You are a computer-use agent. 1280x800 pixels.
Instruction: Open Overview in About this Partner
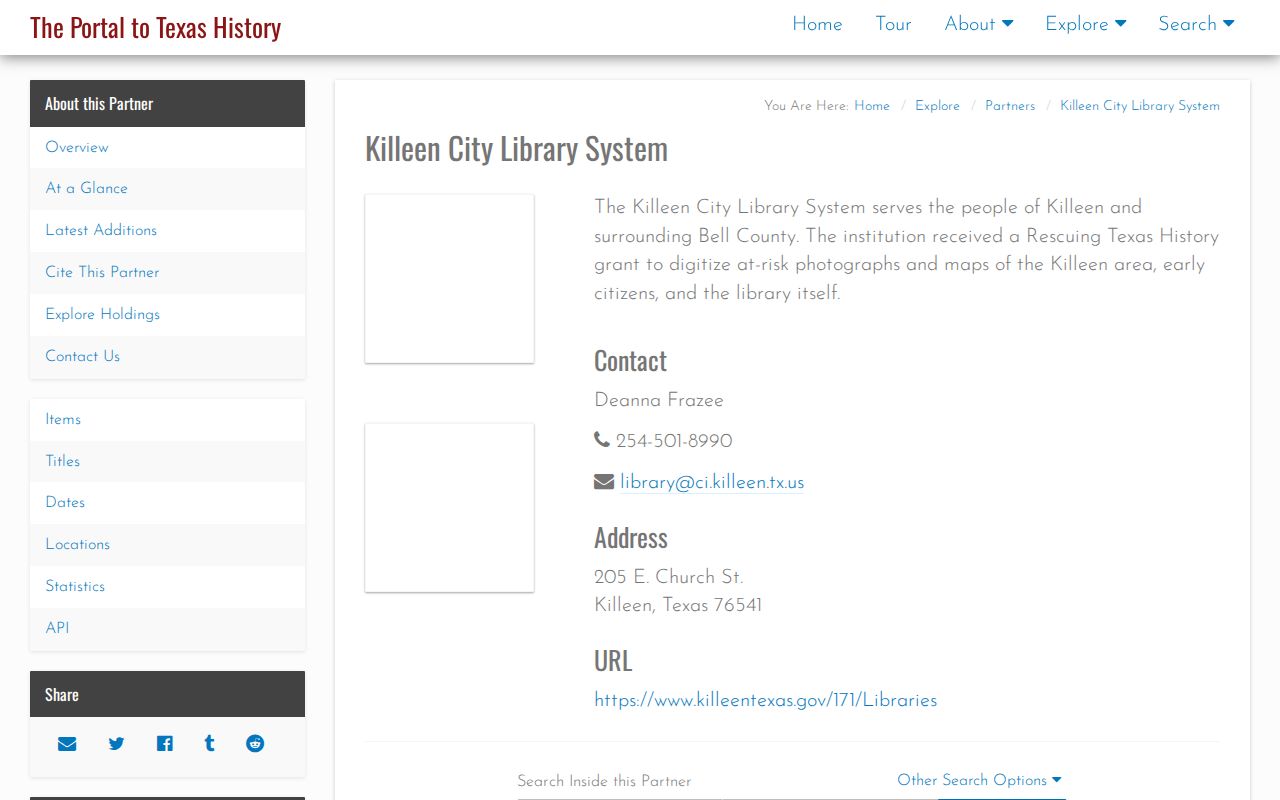coord(167,147)
